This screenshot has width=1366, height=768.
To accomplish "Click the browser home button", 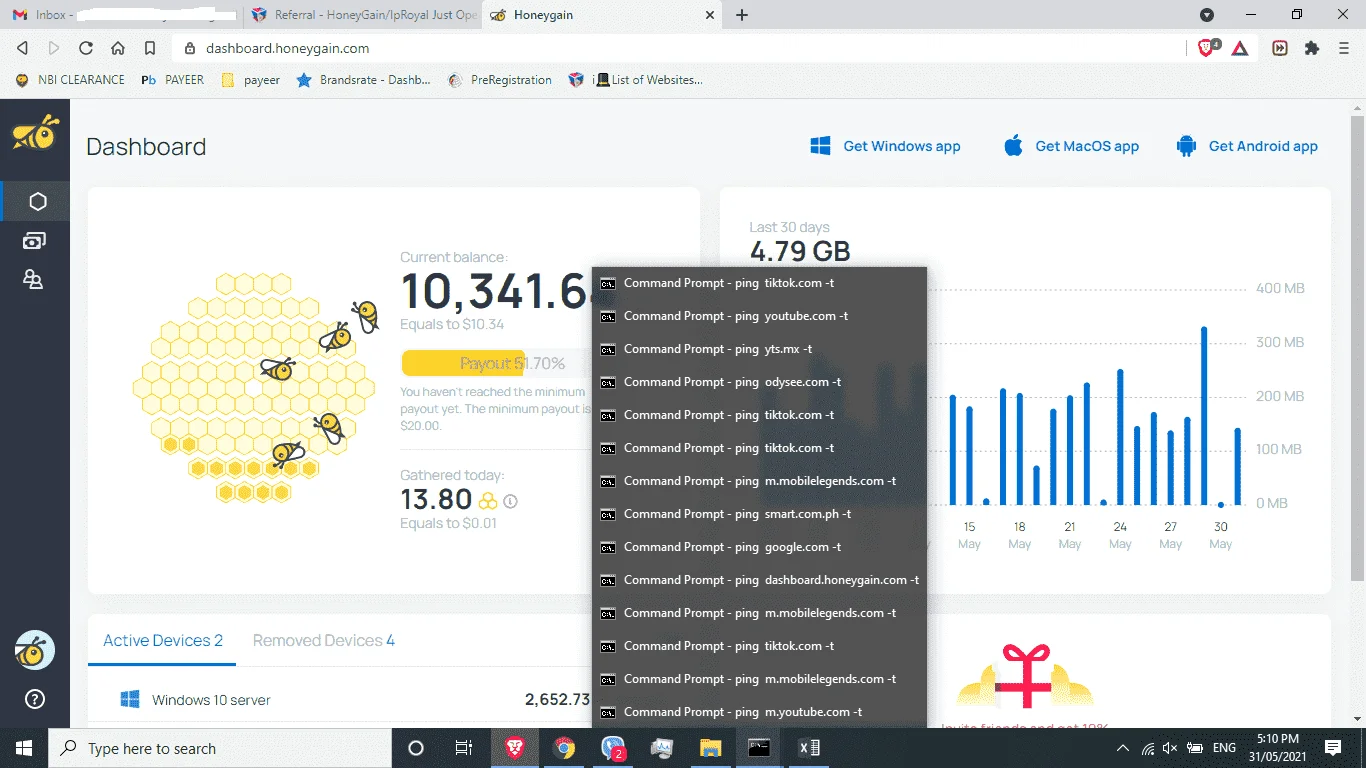I will click(x=118, y=48).
